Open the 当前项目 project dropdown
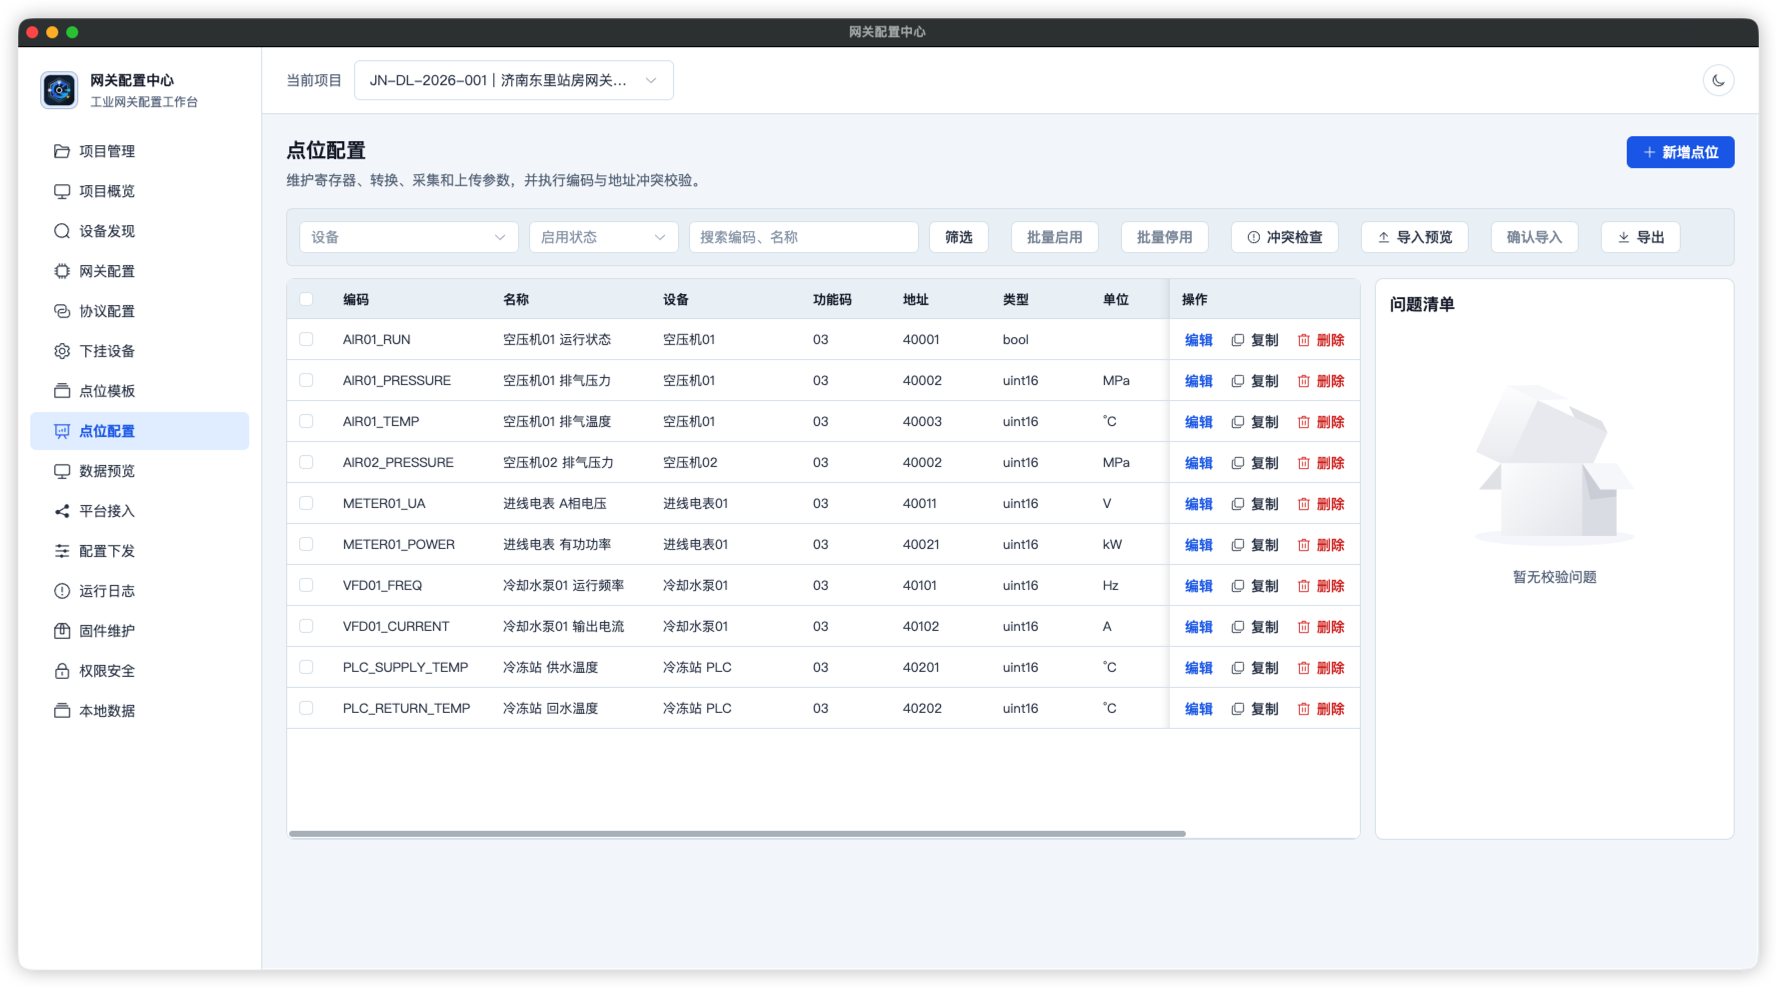The width and height of the screenshot is (1777, 988). point(513,80)
